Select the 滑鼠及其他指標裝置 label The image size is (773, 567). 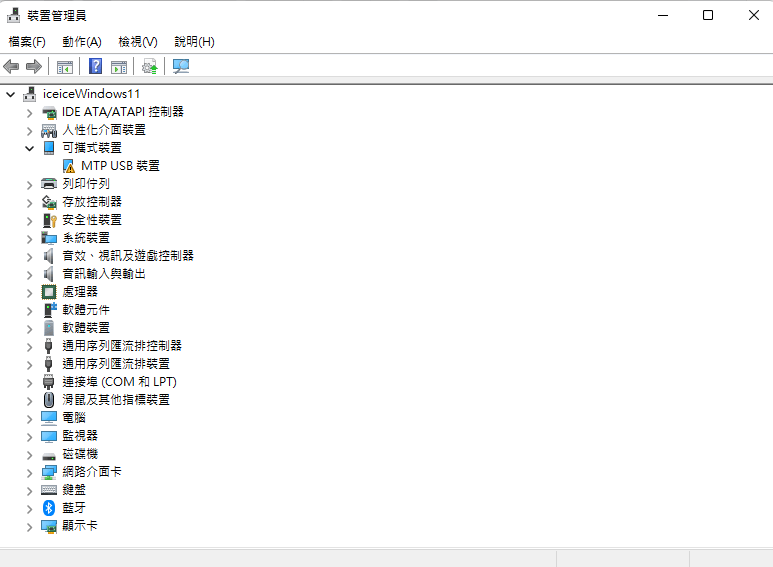tap(116, 400)
